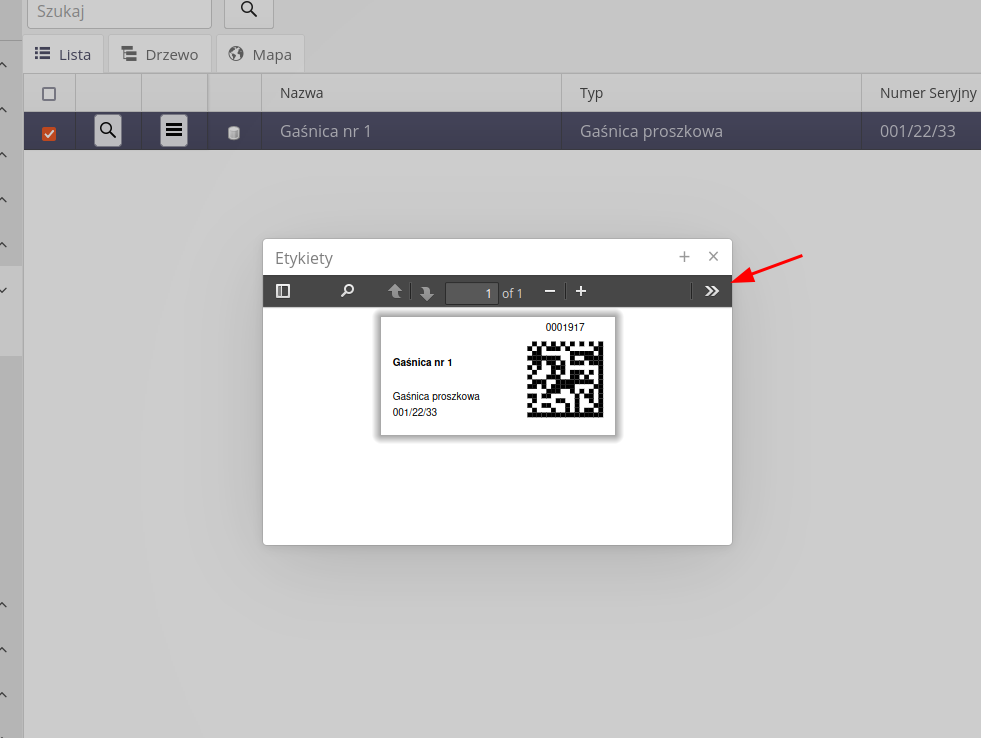Switch to the Drzewo tab
The height and width of the screenshot is (738, 981).
pyautogui.click(x=160, y=54)
